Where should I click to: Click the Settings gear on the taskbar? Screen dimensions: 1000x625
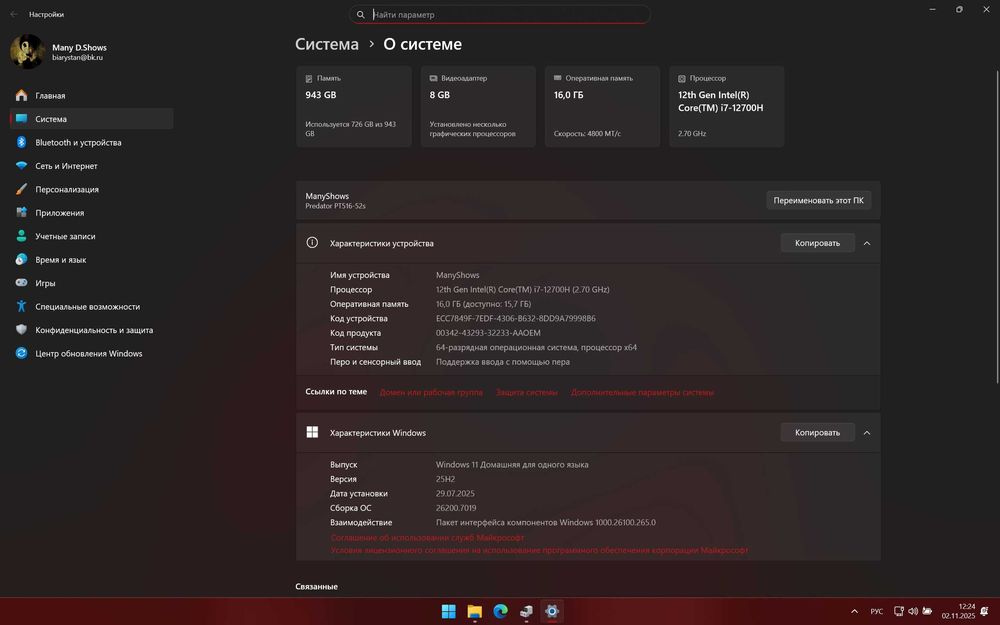tap(552, 611)
